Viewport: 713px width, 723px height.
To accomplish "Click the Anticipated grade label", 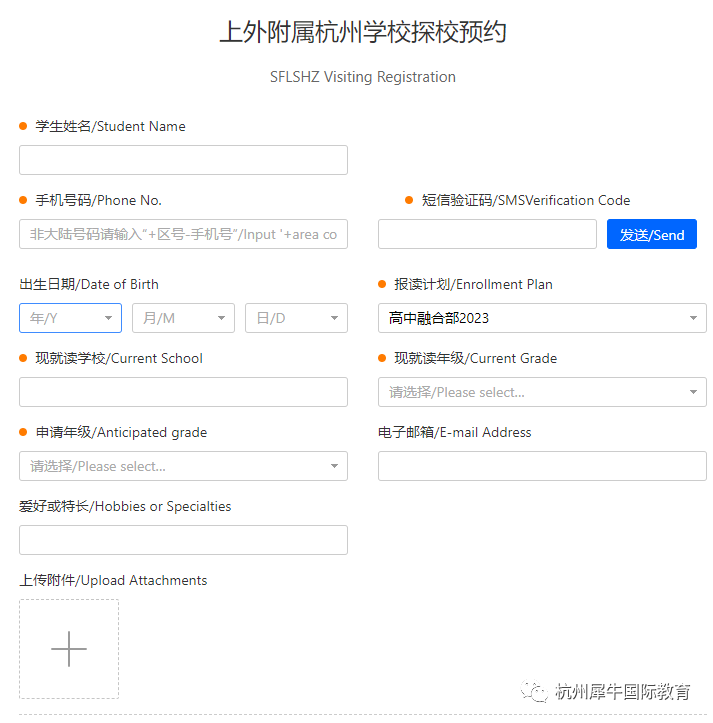I will pyautogui.click(x=121, y=432).
